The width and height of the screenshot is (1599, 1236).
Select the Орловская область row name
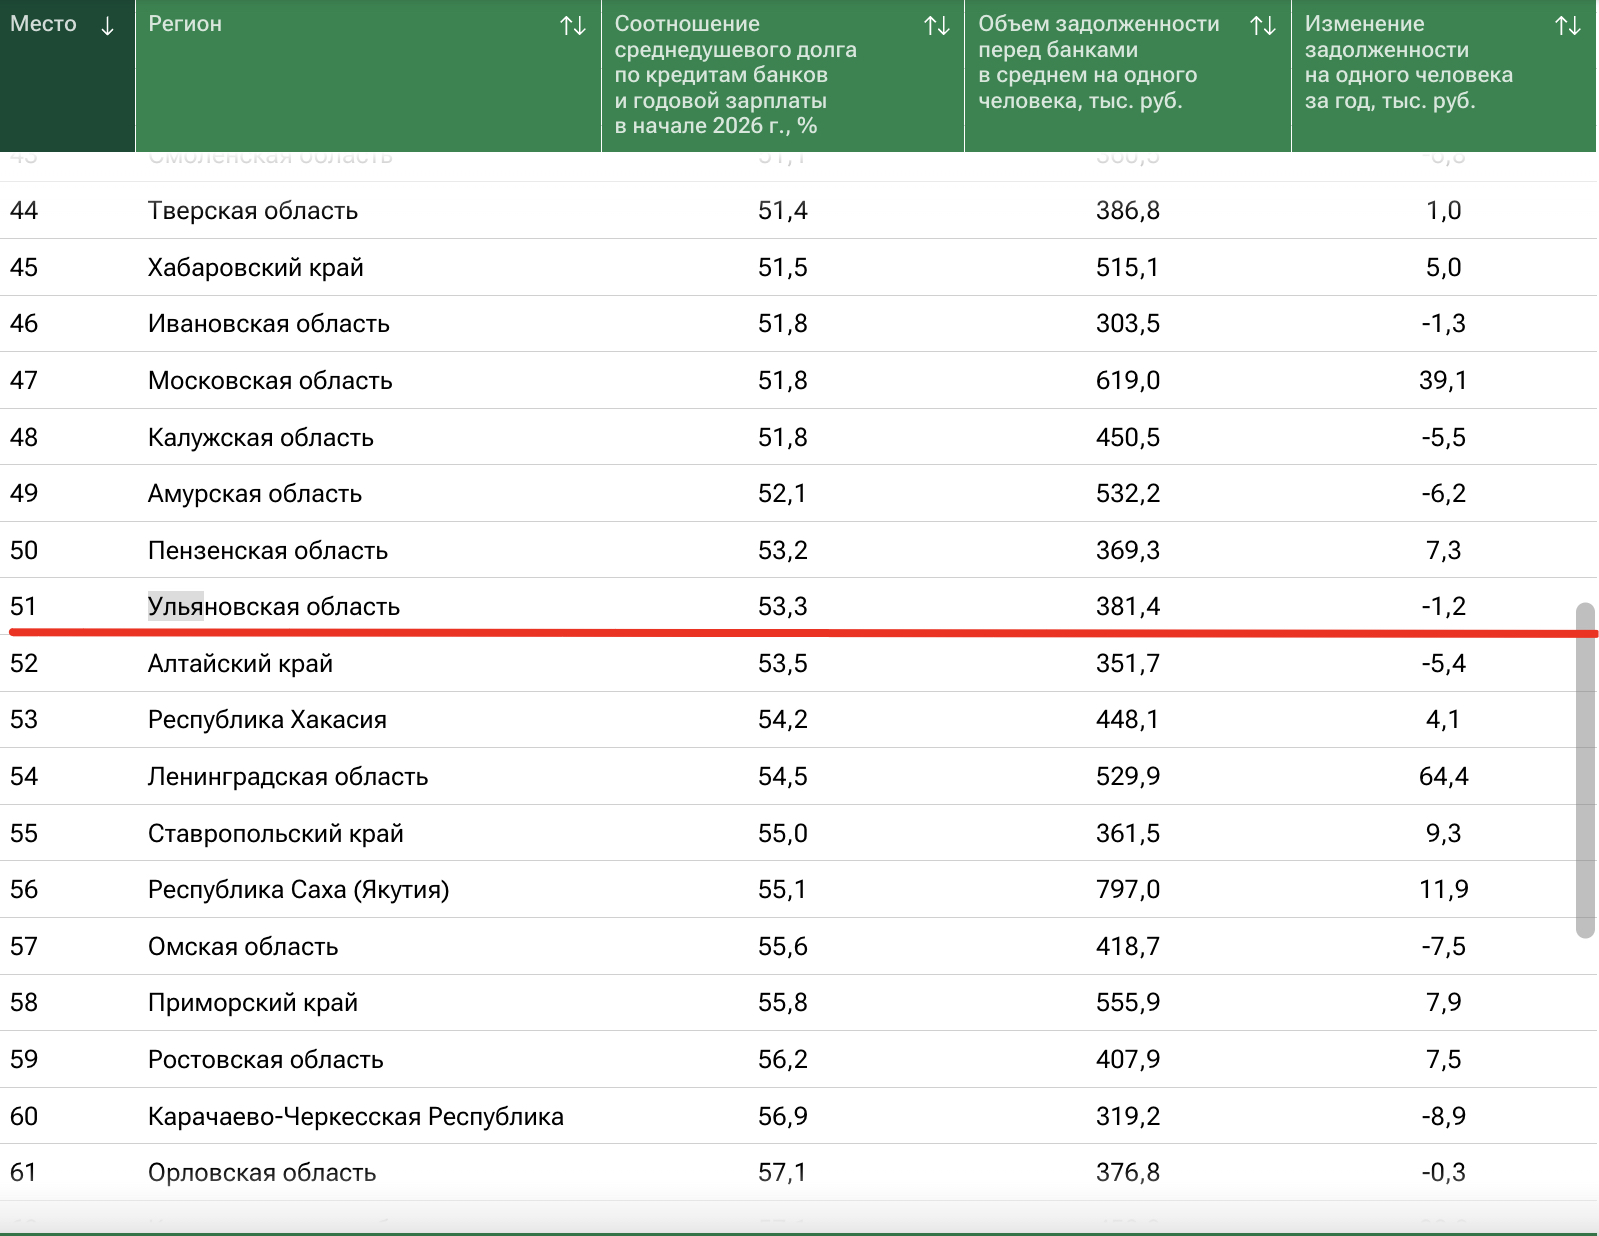coord(262,1172)
